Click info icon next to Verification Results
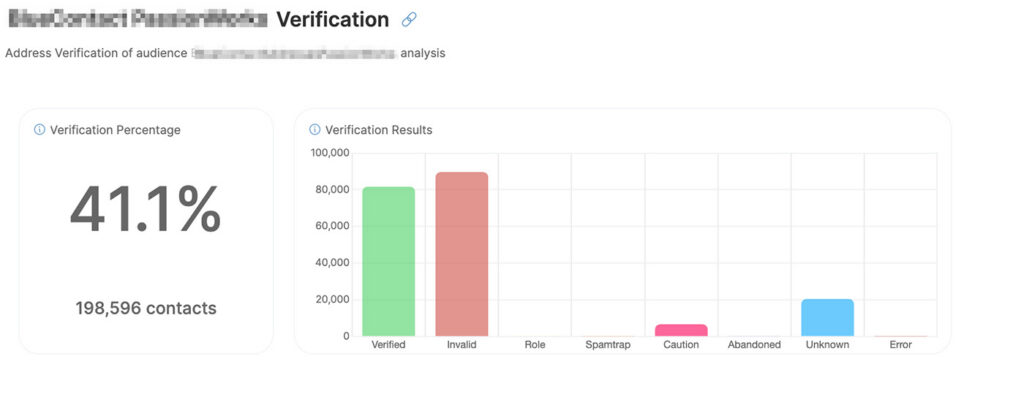 315,130
